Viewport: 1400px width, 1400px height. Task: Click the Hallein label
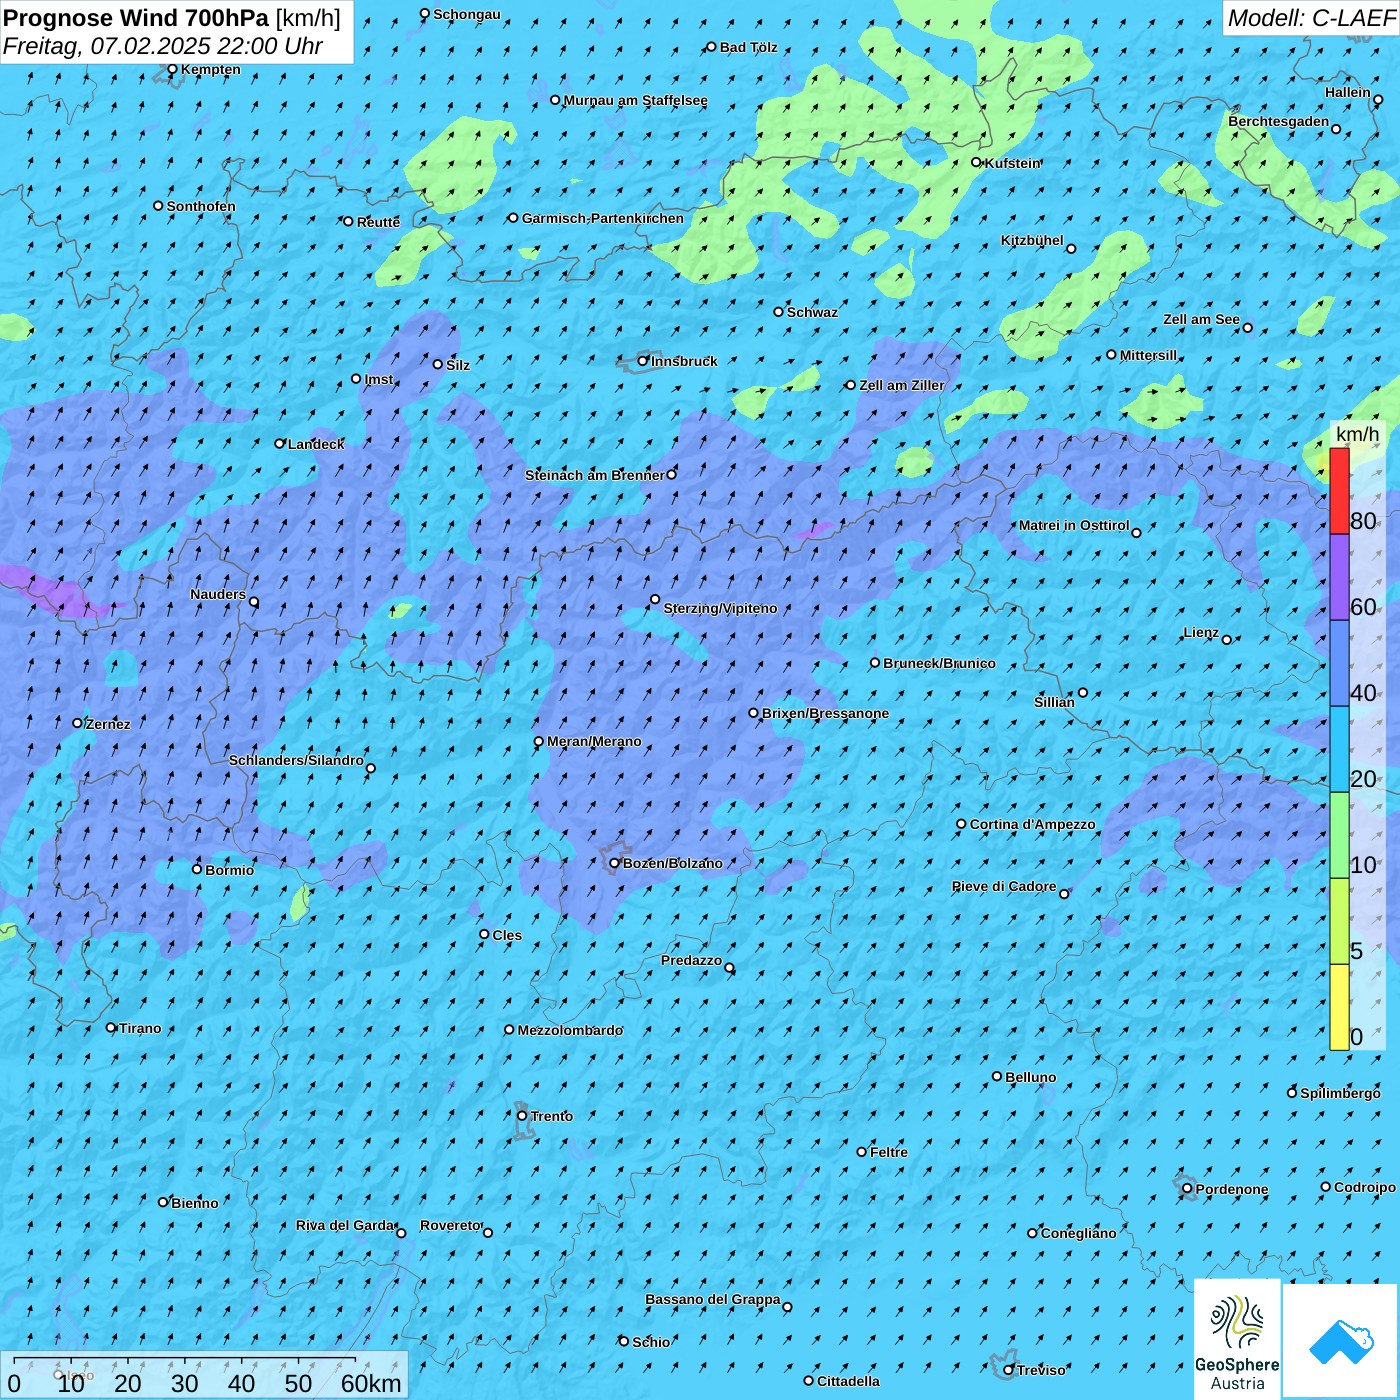click(1348, 92)
